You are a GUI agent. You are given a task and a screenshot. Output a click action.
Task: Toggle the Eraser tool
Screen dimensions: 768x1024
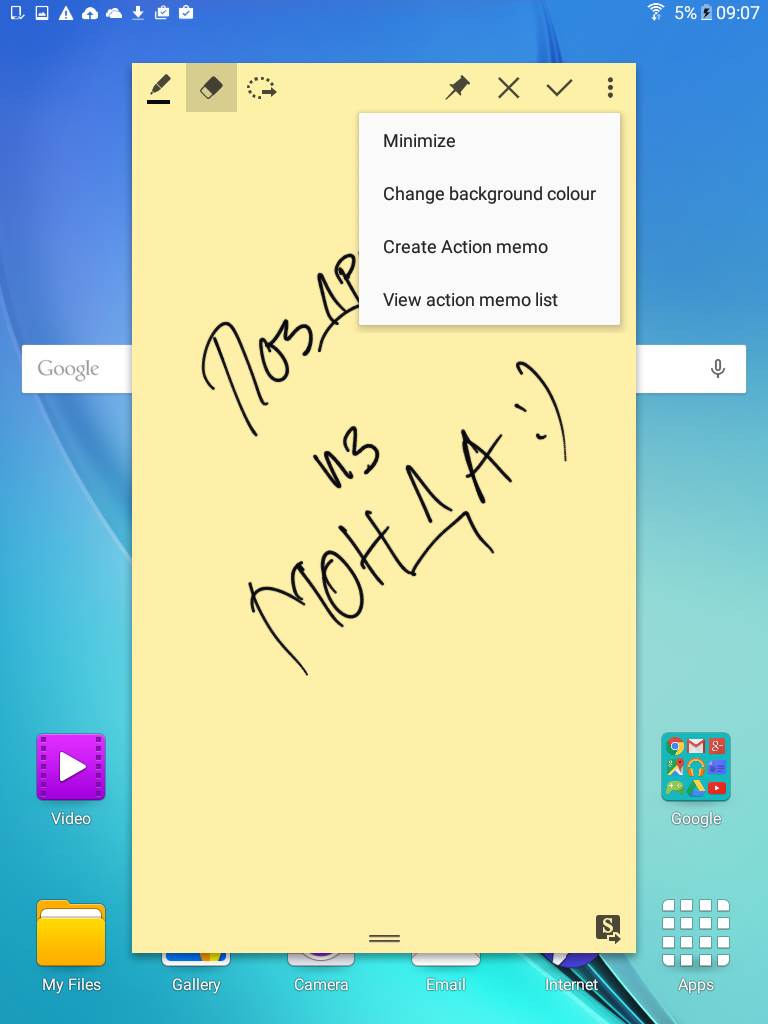point(211,88)
